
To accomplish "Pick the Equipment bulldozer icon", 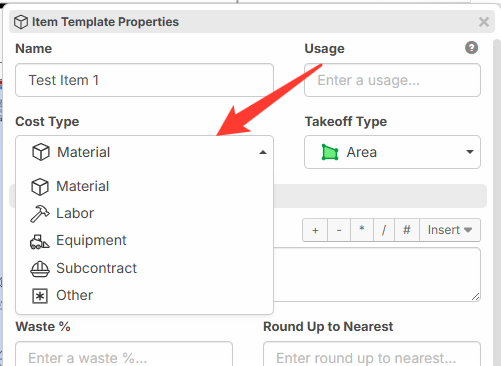I will pos(40,241).
